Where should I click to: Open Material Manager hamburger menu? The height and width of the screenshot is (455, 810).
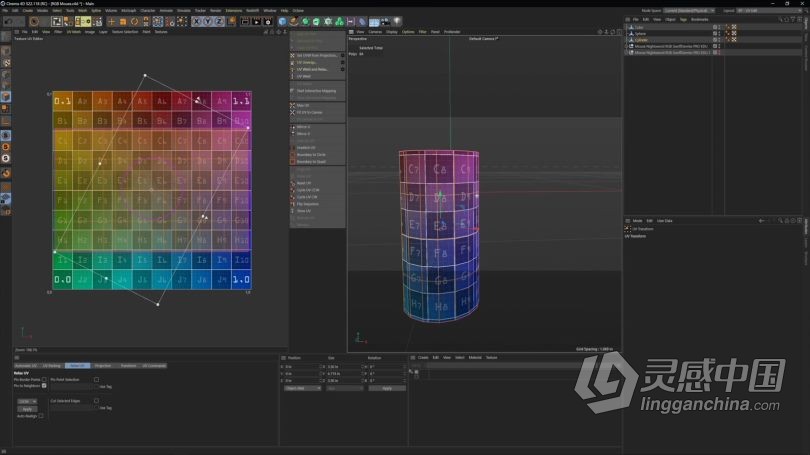(412, 357)
